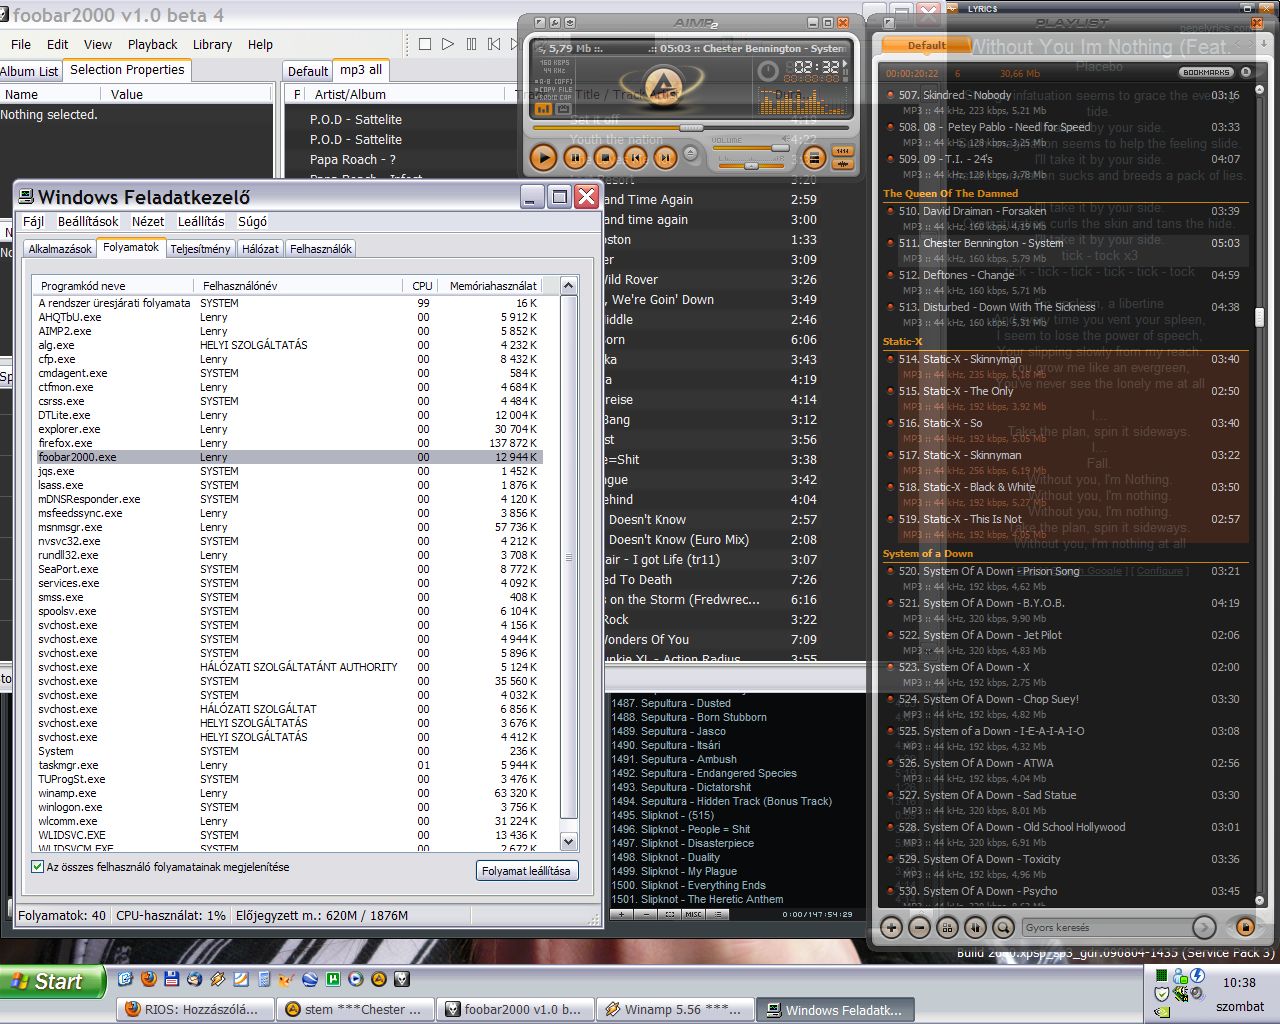Click the playlist quick search go arrow
Image resolution: width=1280 pixels, height=1024 pixels.
click(x=1204, y=927)
